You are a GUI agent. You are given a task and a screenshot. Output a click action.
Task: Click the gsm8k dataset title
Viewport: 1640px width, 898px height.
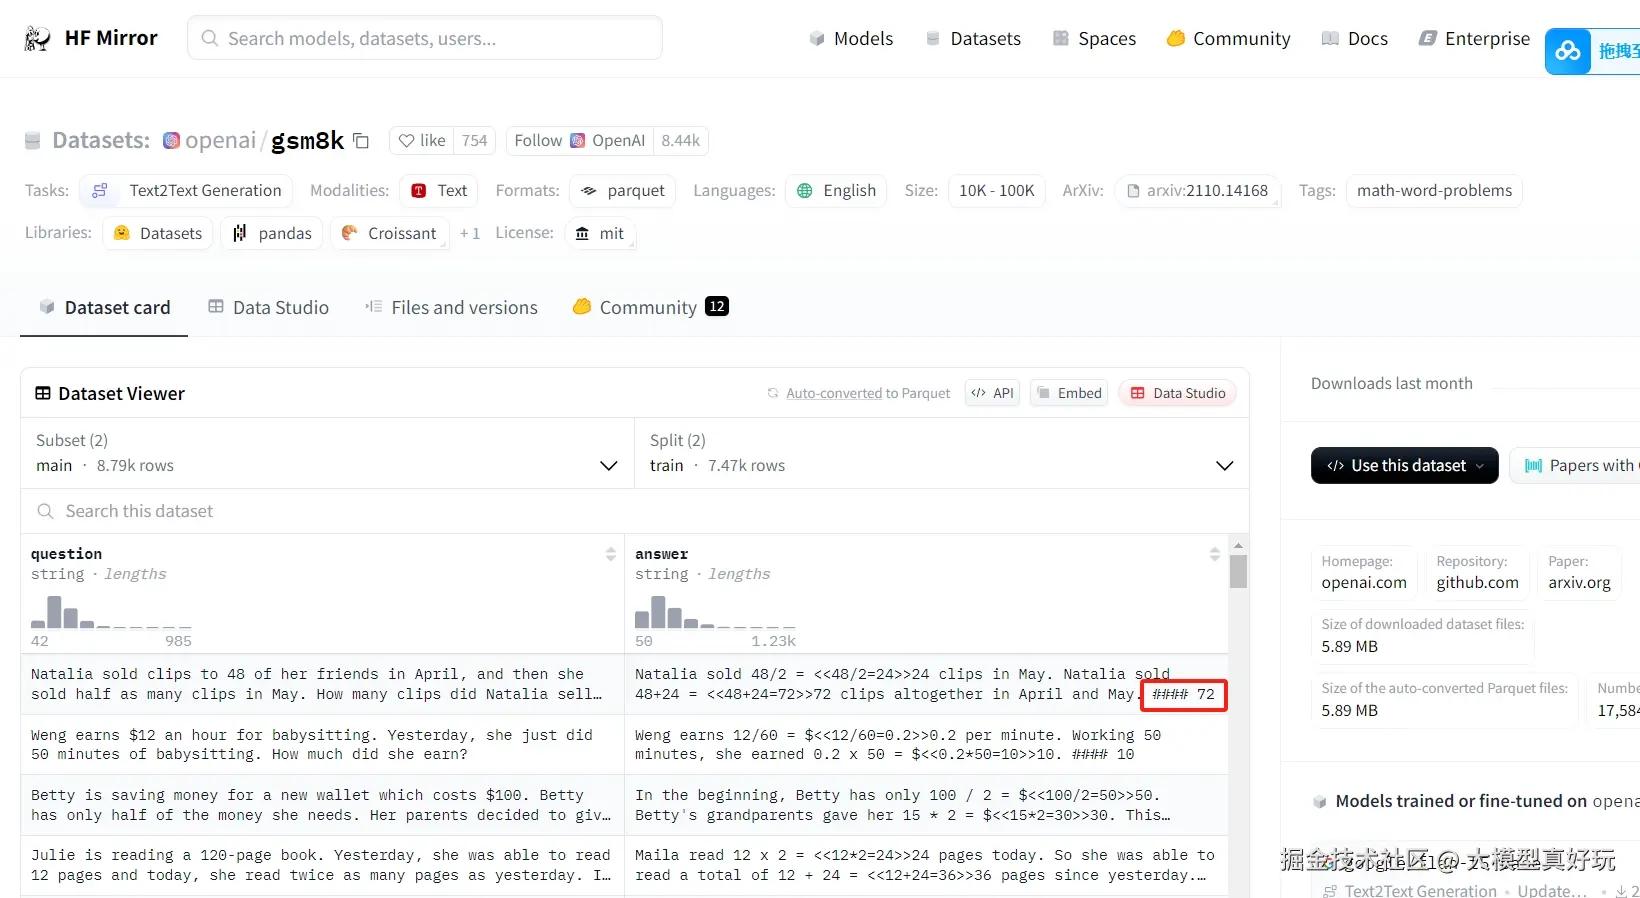pos(307,141)
